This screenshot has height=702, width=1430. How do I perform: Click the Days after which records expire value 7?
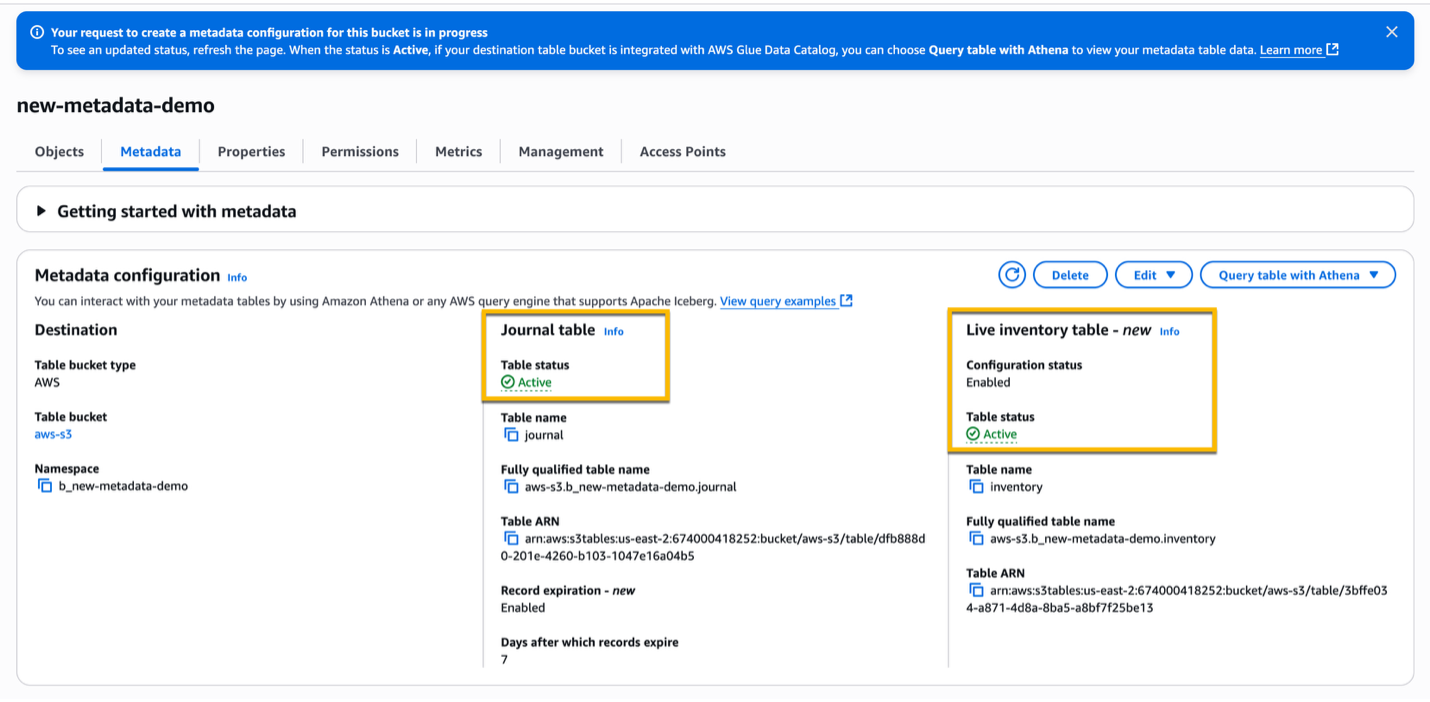(x=504, y=660)
